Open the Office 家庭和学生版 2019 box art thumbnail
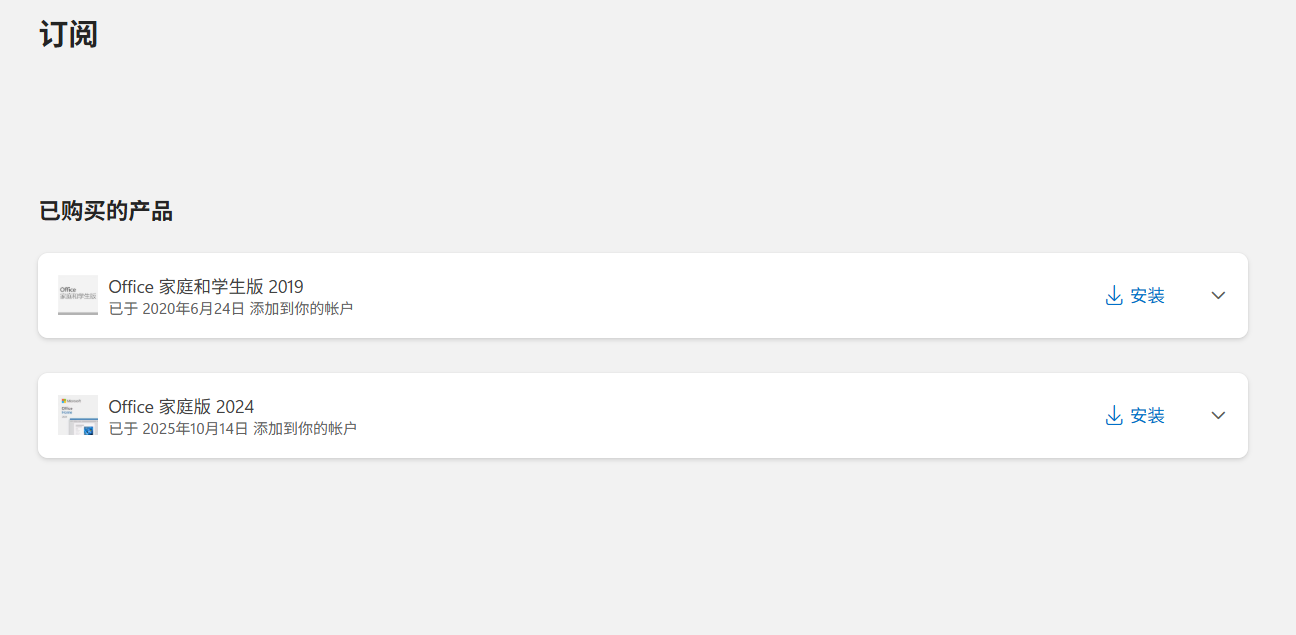 point(78,295)
